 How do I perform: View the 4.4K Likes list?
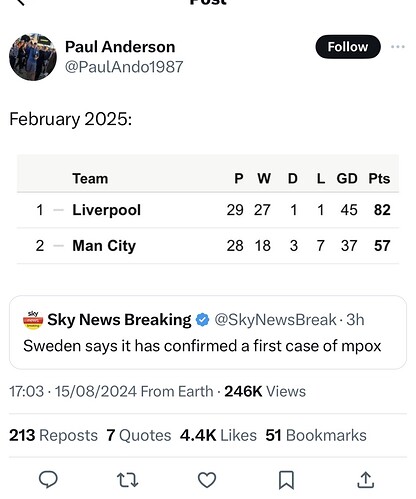218,435
